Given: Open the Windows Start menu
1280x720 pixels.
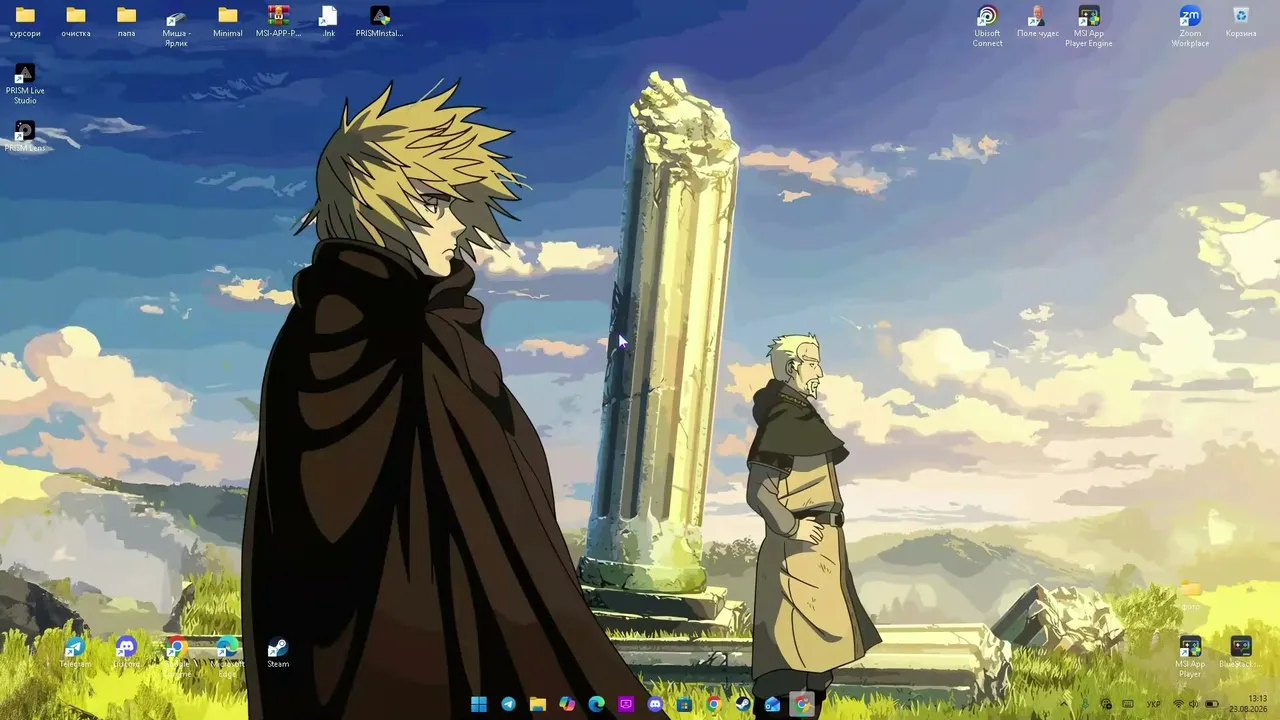Looking at the screenshot, I should click(x=479, y=704).
